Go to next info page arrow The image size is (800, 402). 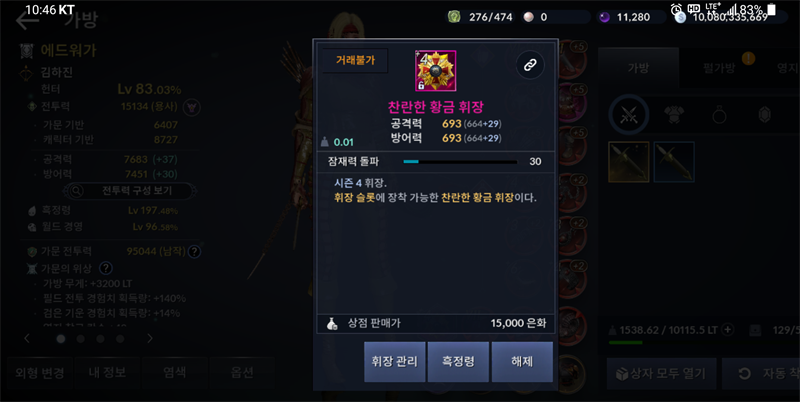(x=149, y=338)
